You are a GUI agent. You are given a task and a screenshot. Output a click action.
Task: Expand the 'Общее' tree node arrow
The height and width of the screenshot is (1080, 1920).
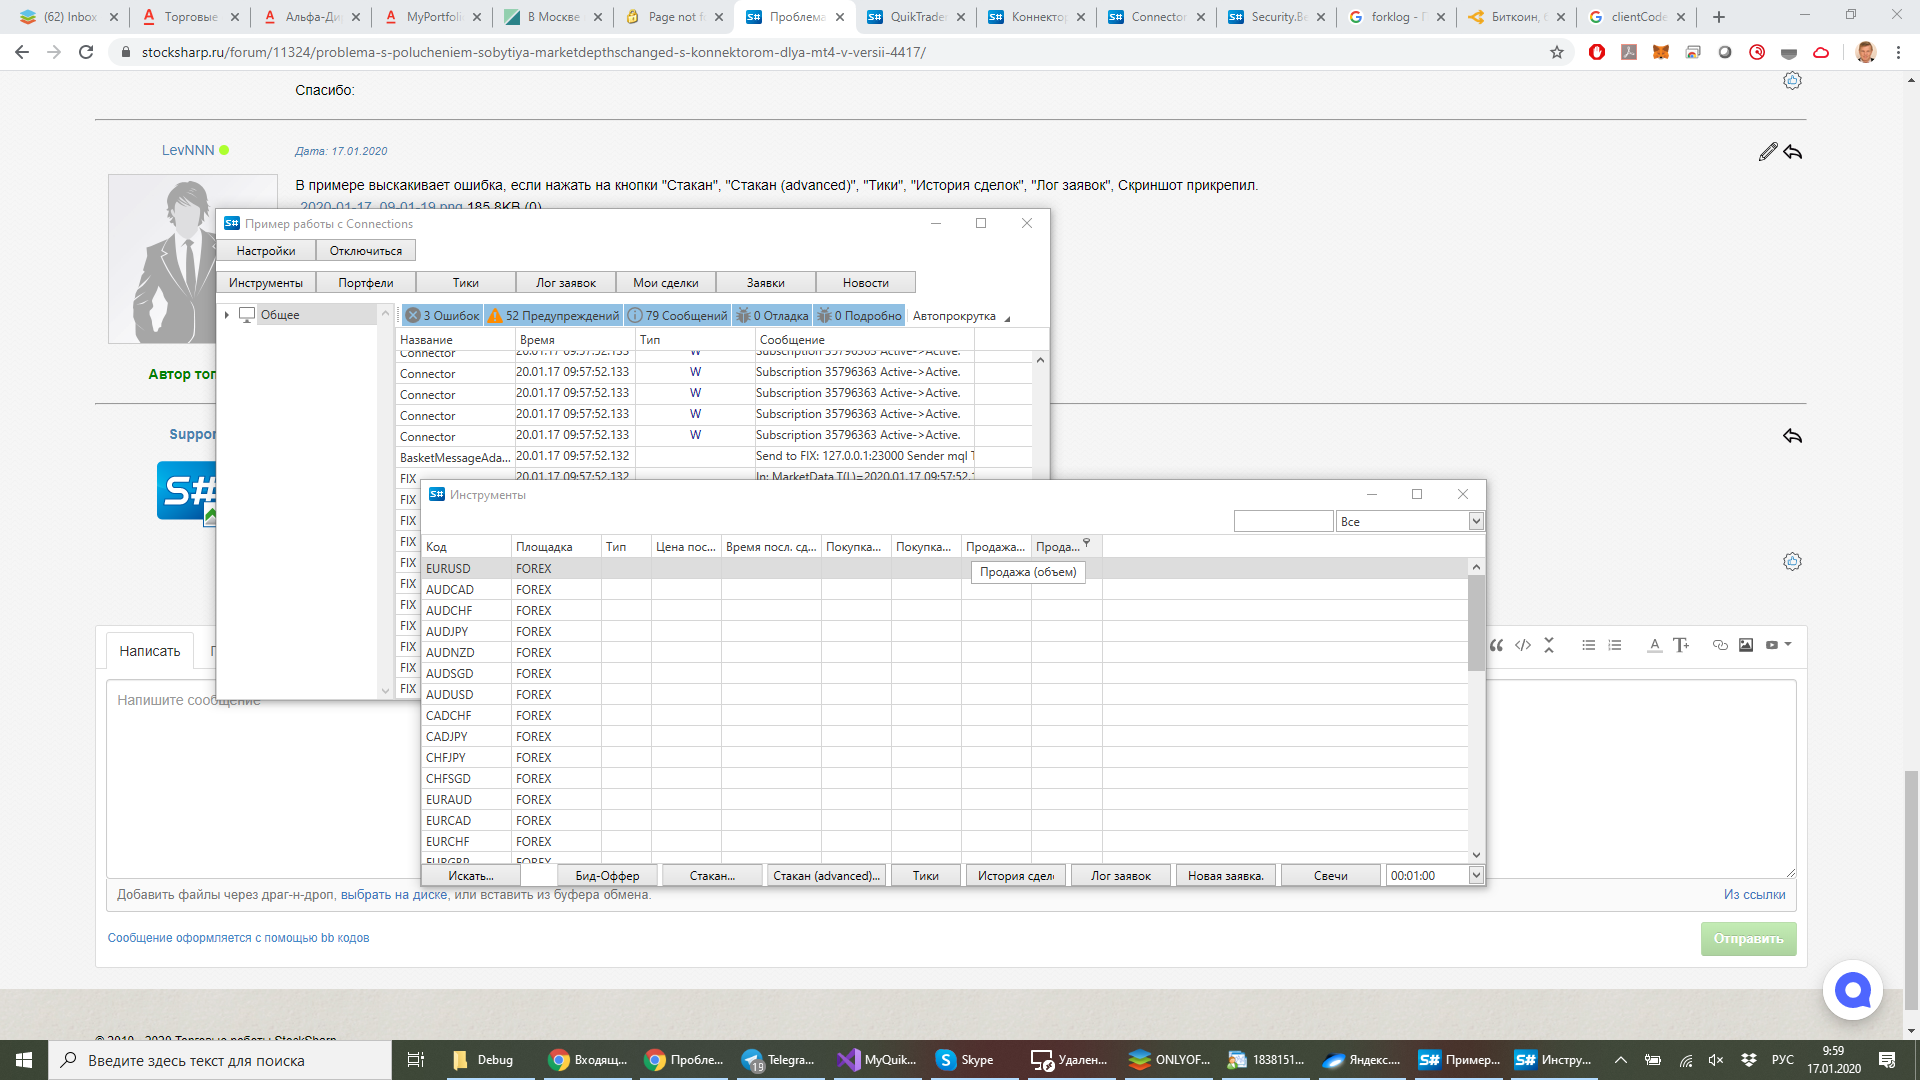click(x=228, y=315)
